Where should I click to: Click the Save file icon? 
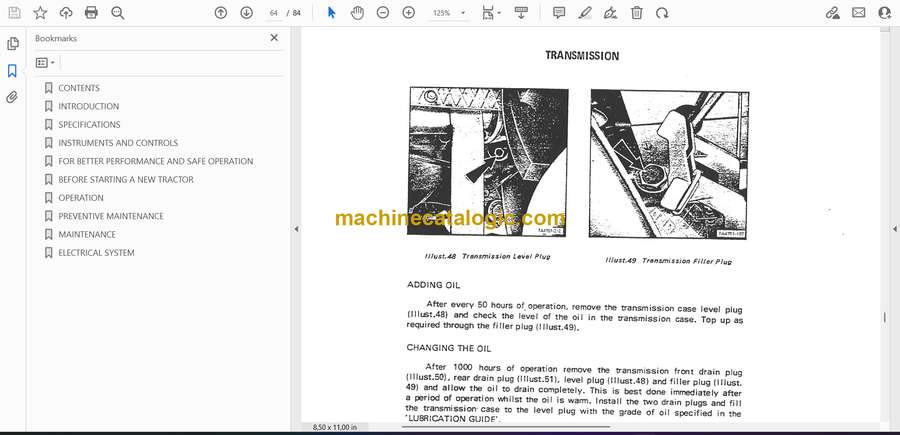pyautogui.click(x=14, y=13)
